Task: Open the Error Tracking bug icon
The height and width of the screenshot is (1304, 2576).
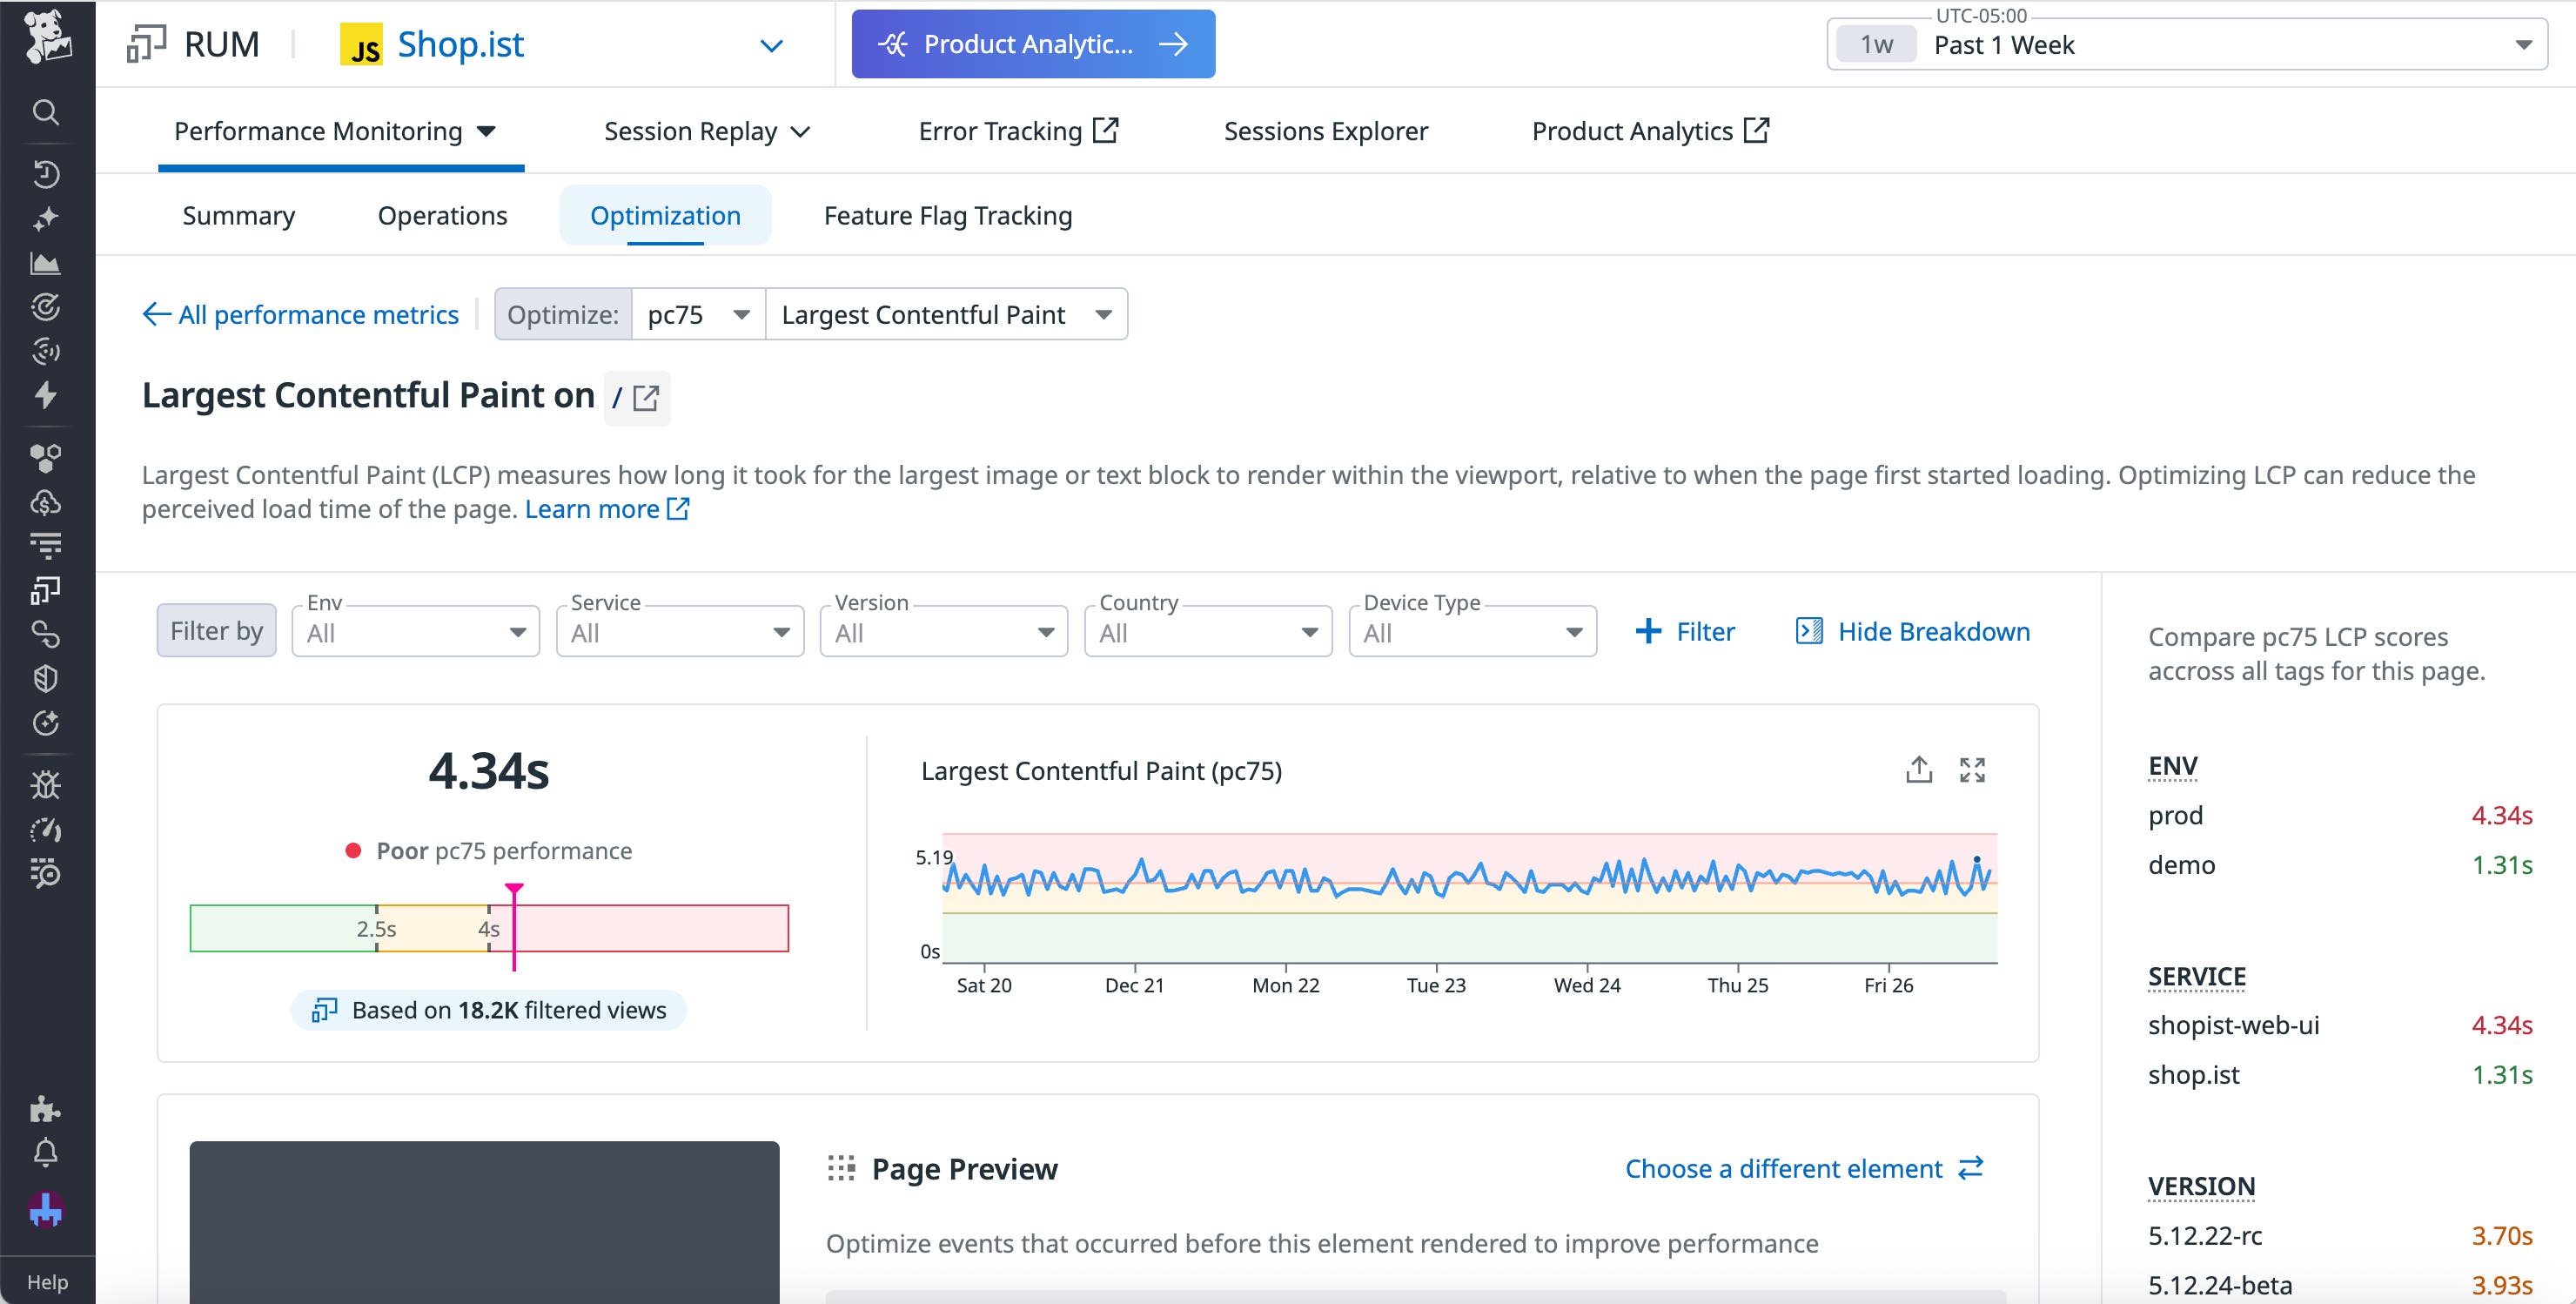Action: 46,784
